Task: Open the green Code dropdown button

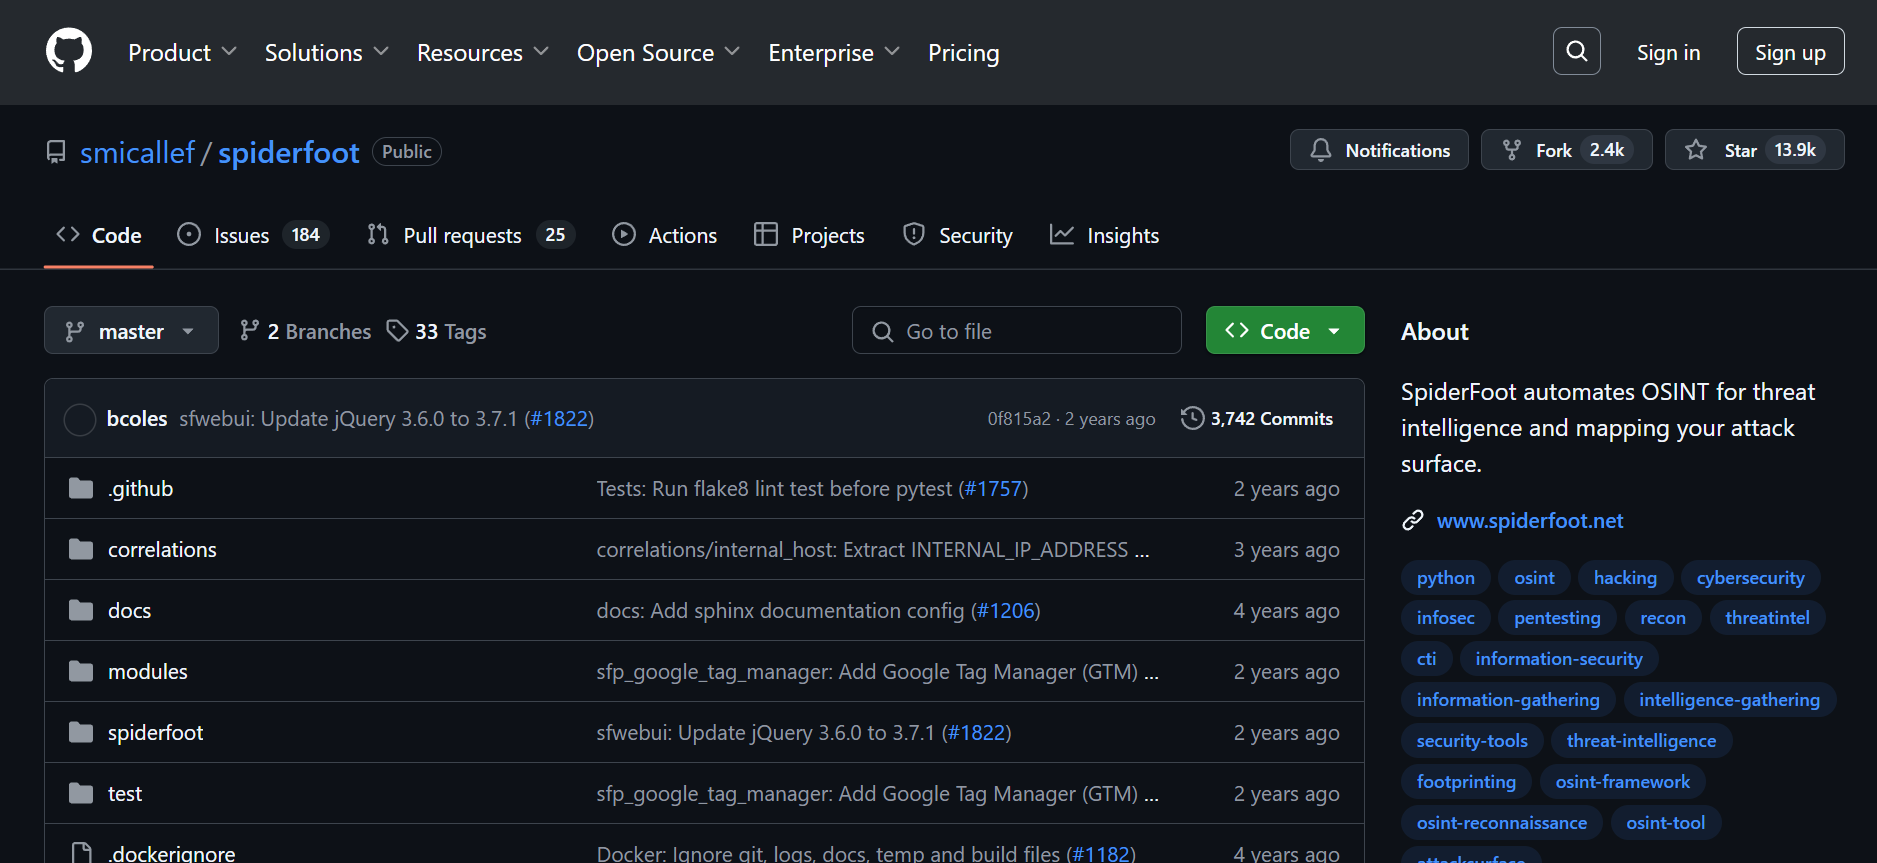Action: click(1285, 330)
